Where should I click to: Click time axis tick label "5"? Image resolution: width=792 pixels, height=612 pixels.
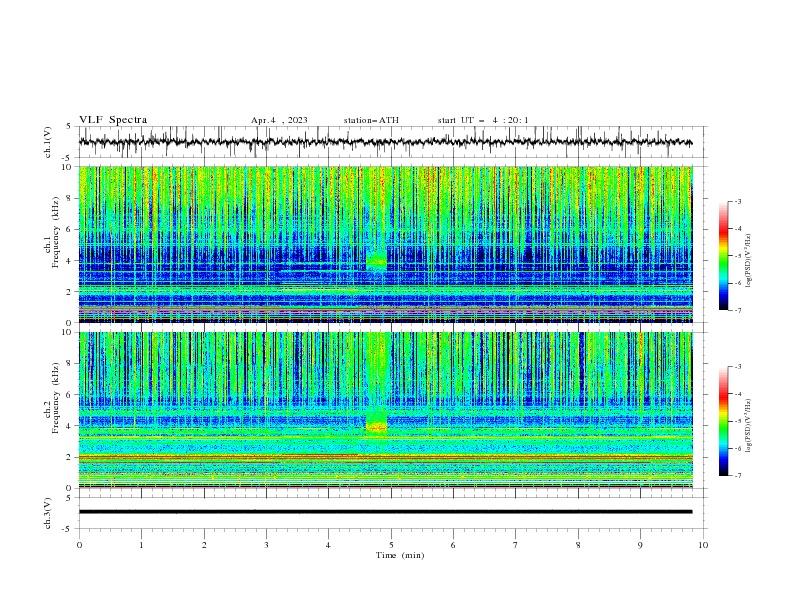click(391, 545)
